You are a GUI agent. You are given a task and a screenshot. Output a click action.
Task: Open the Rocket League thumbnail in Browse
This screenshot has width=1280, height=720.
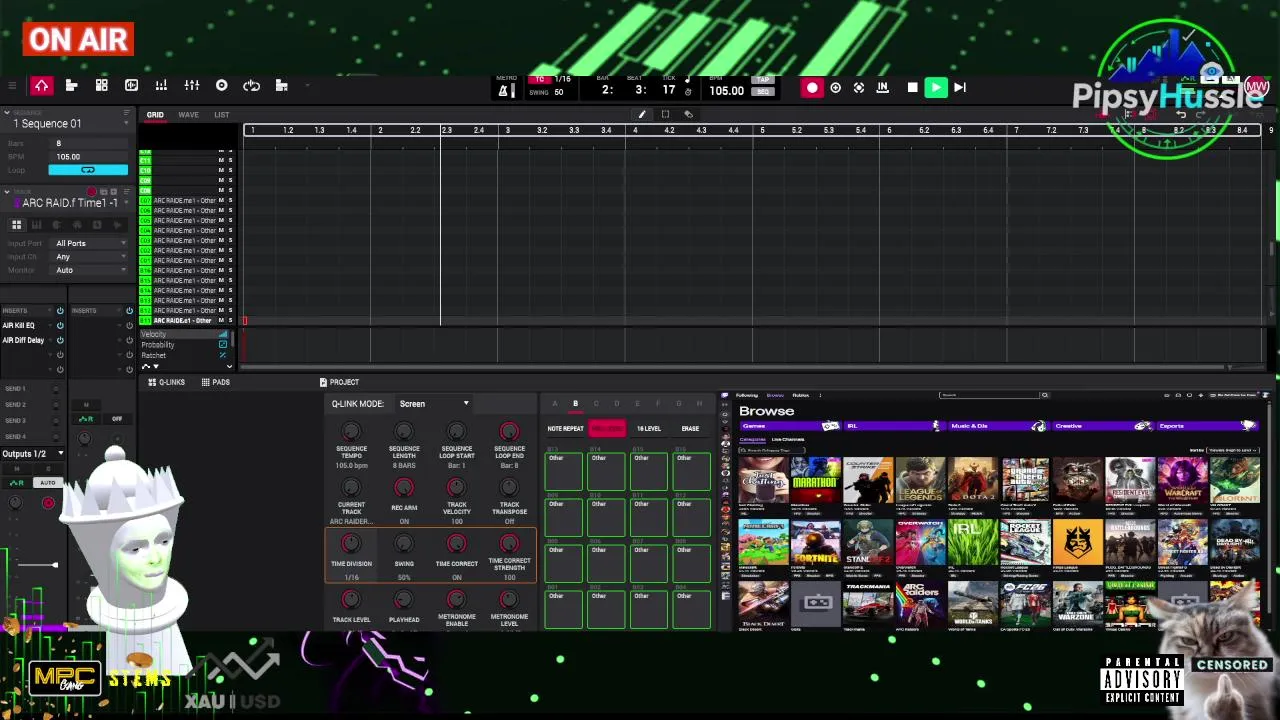click(1025, 543)
